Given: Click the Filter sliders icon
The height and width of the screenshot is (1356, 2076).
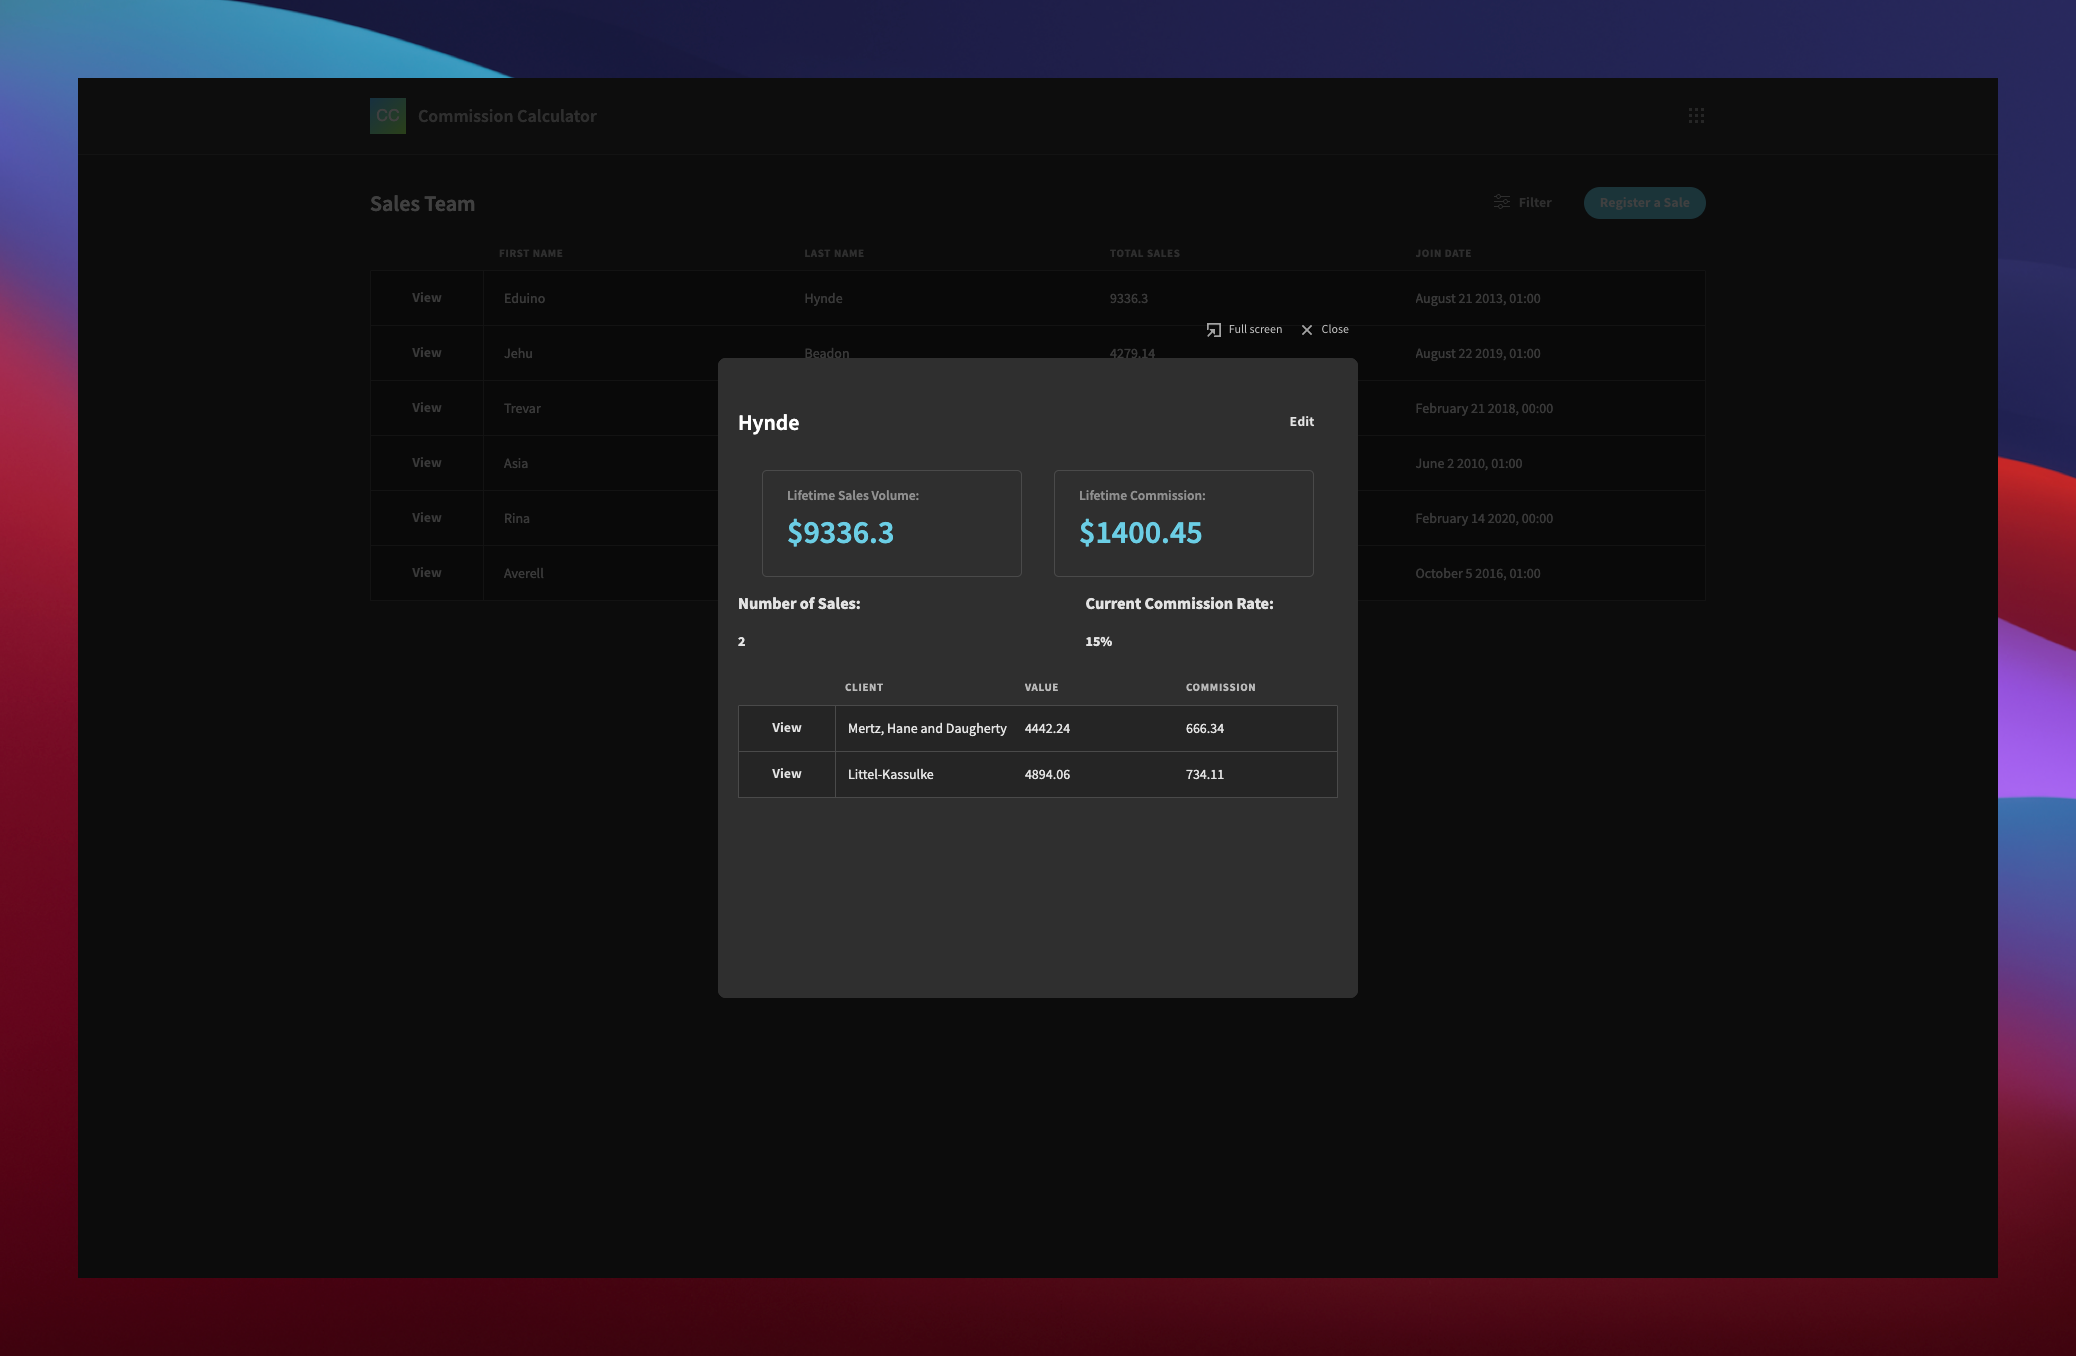Looking at the screenshot, I should click(x=1501, y=201).
